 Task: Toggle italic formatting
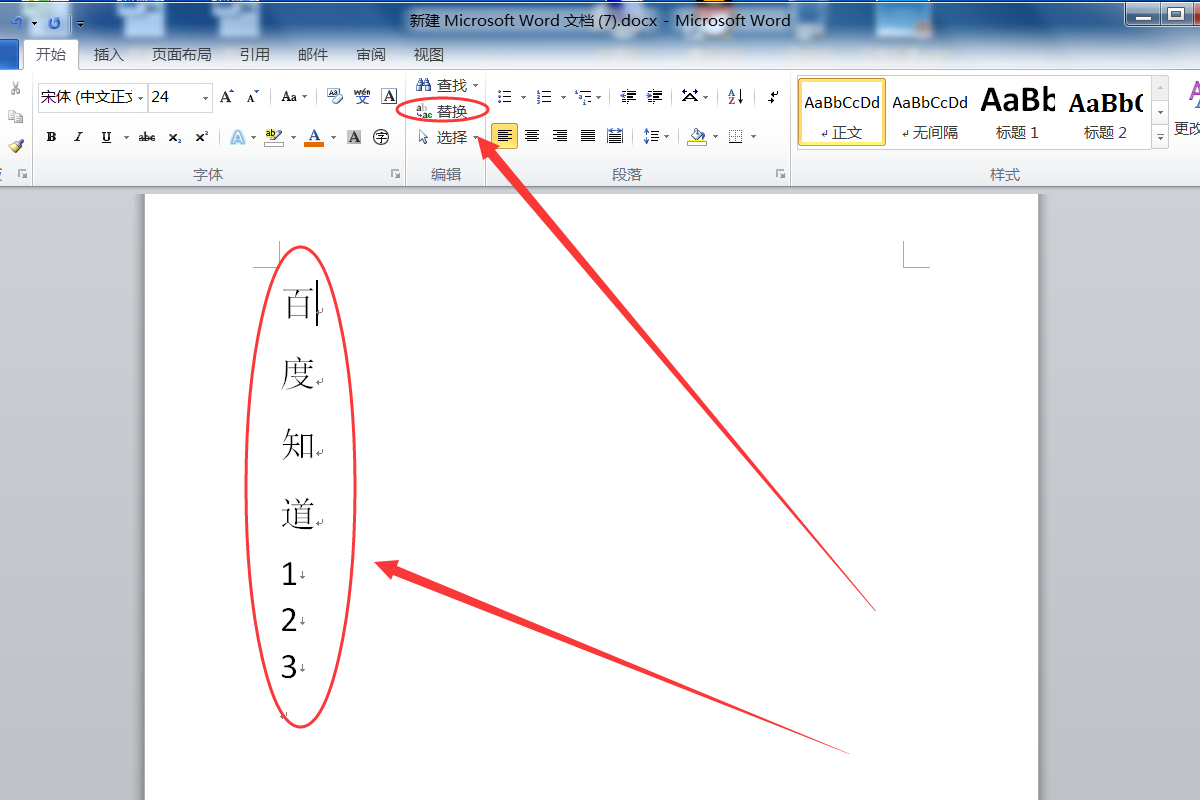(x=78, y=137)
